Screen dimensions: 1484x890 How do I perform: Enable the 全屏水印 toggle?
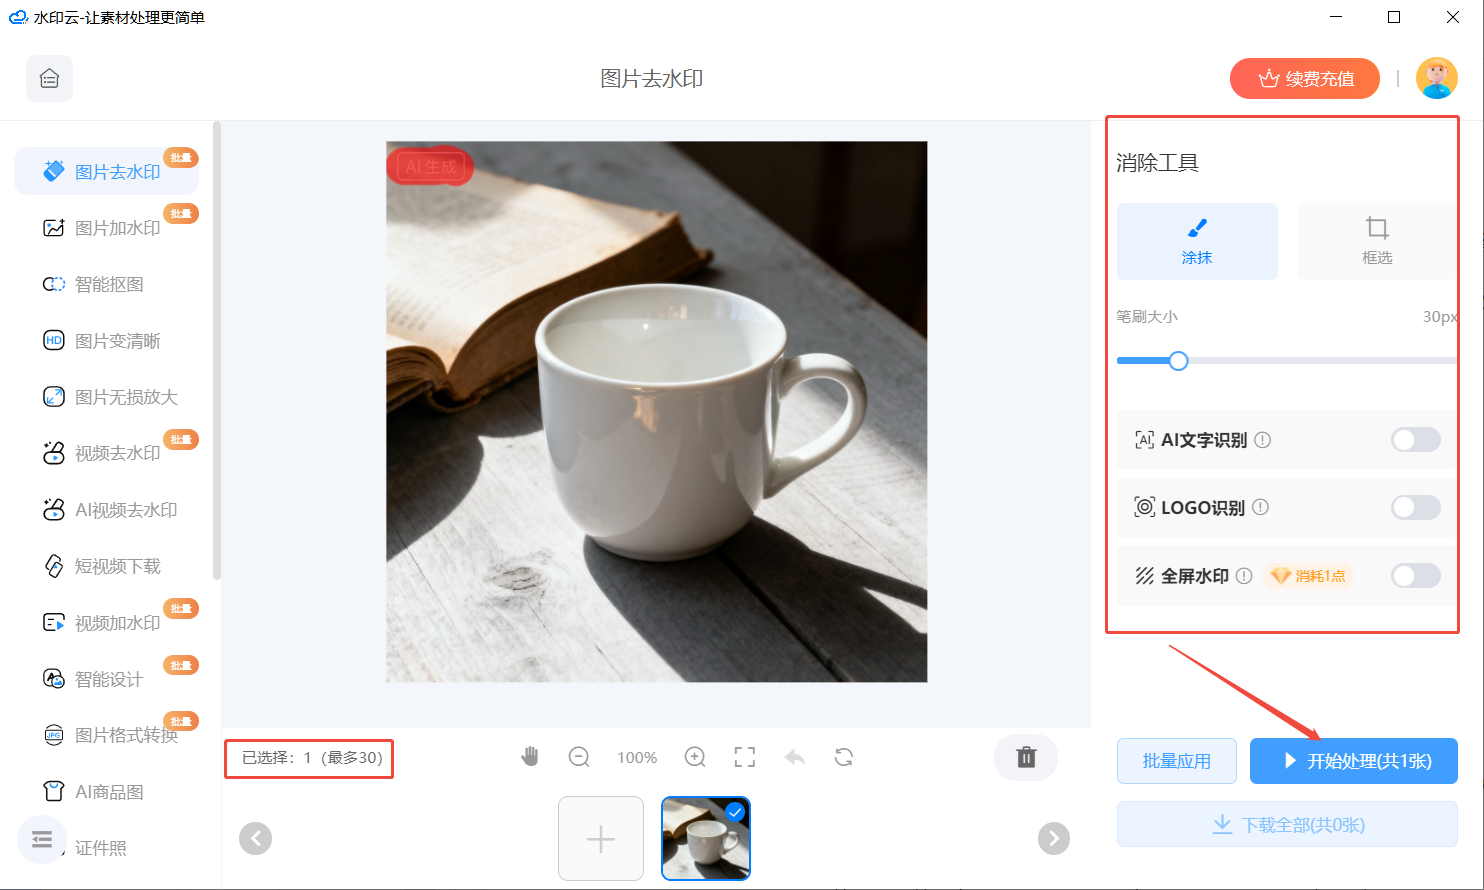(1415, 576)
